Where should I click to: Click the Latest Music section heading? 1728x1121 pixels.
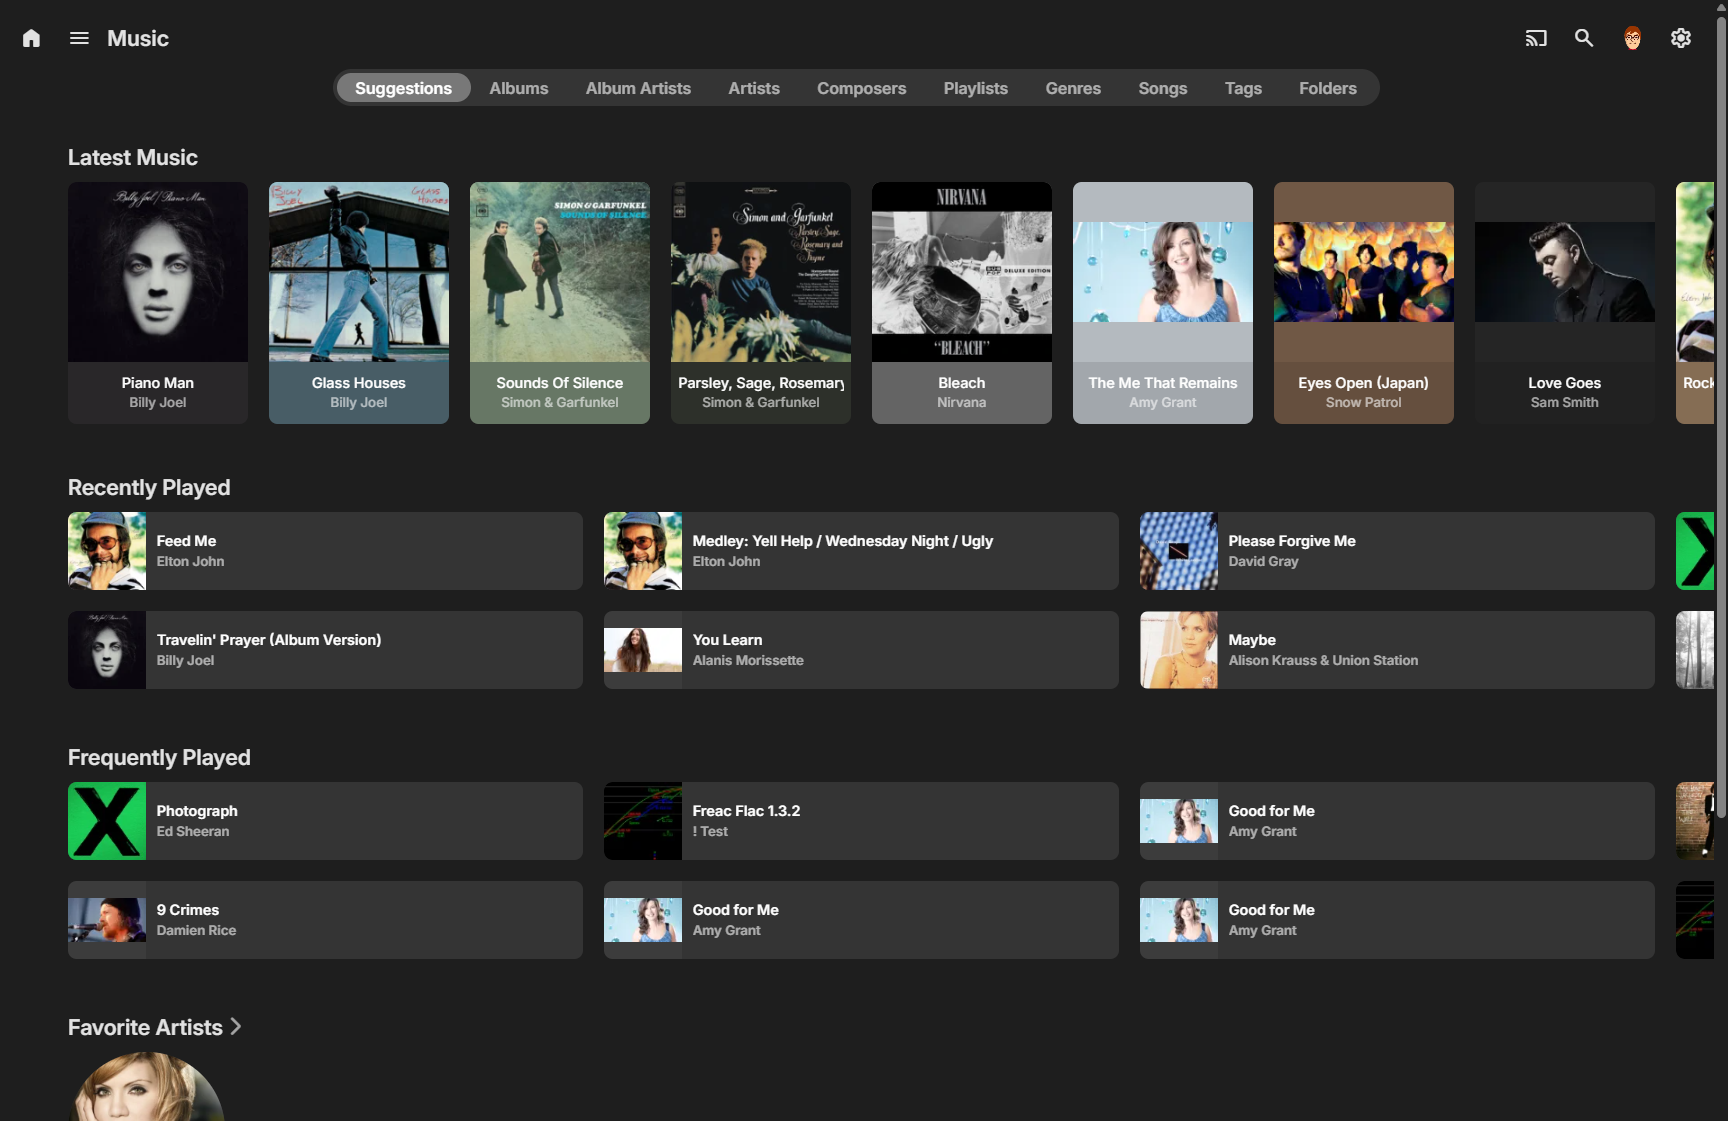pyautogui.click(x=133, y=157)
